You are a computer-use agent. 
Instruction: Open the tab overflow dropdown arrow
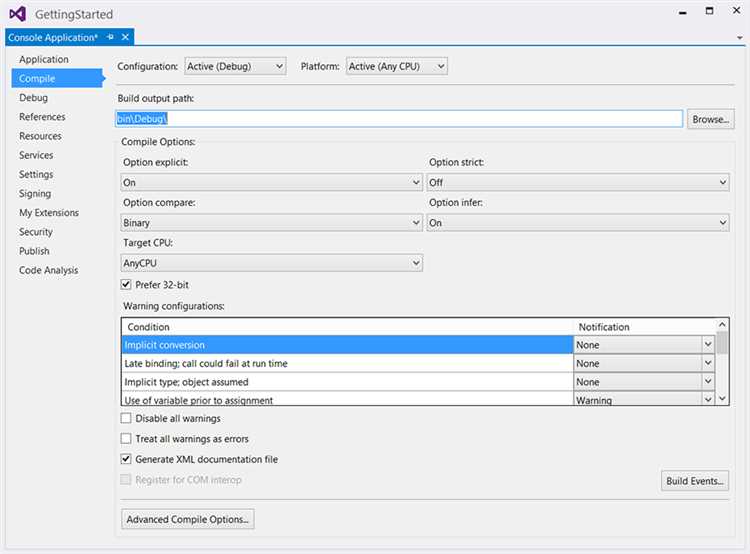pos(739,37)
